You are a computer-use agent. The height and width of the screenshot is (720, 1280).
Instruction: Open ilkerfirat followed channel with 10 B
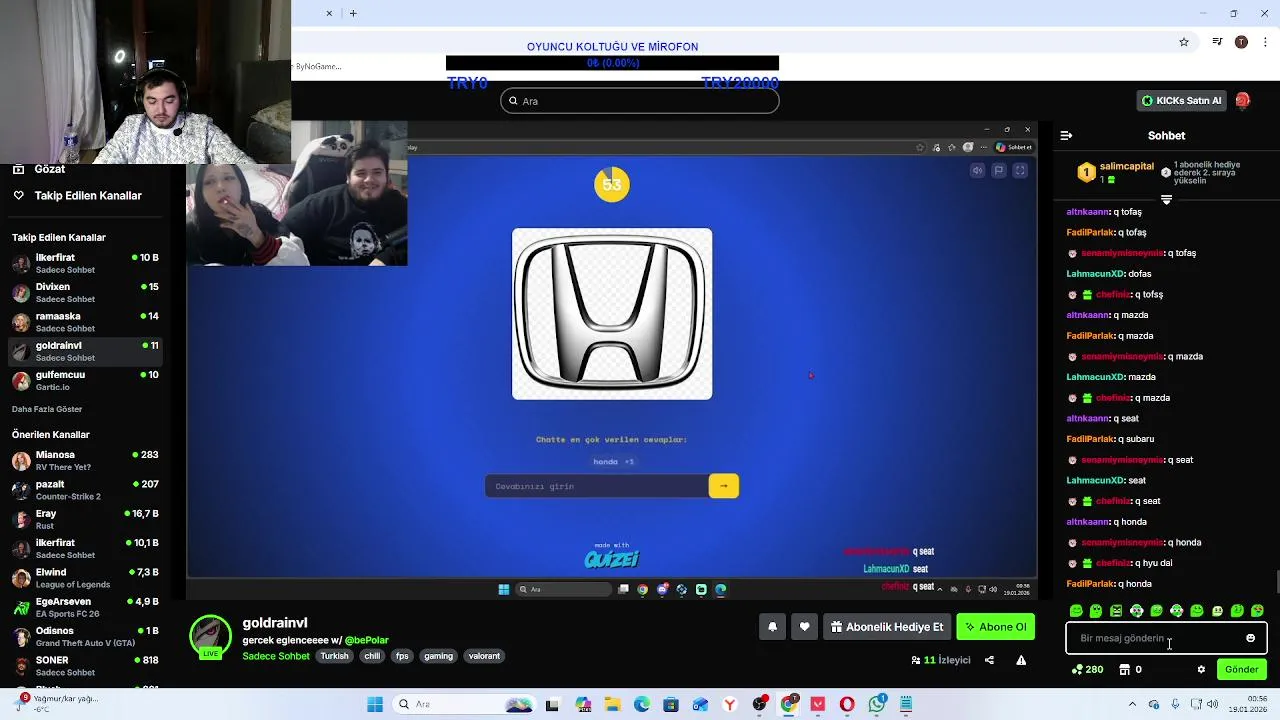(86, 263)
